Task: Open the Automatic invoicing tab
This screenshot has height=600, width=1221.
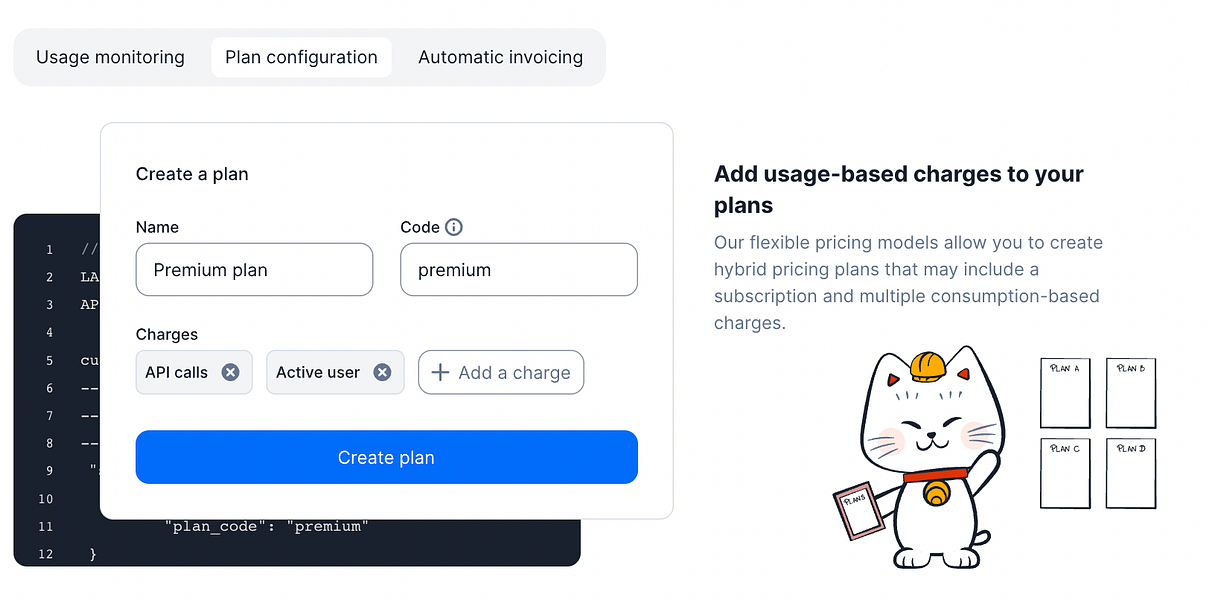Action: [x=500, y=57]
